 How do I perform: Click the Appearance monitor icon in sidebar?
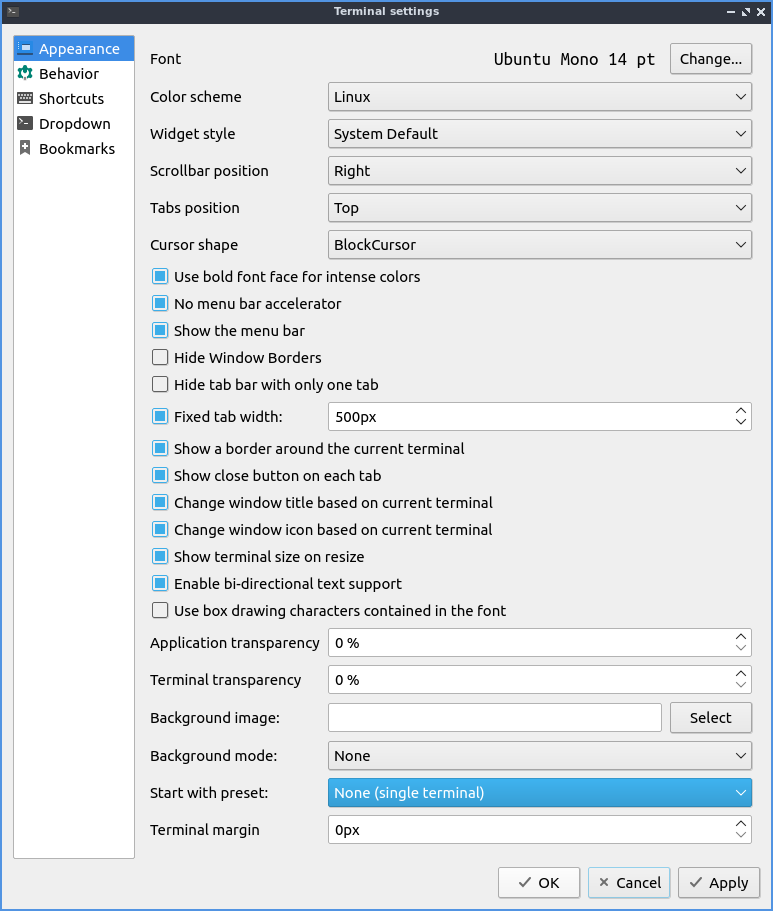pyautogui.click(x=25, y=49)
